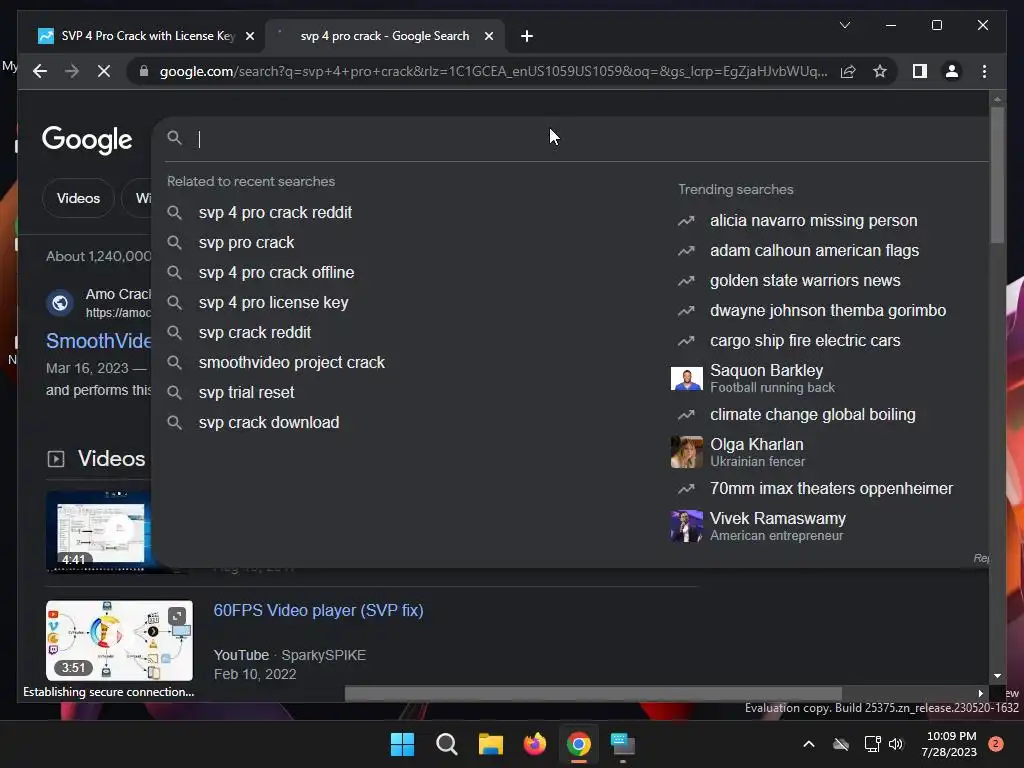Open the clock showing 10:09 PM
This screenshot has height=768, width=1024.
pos(949,744)
